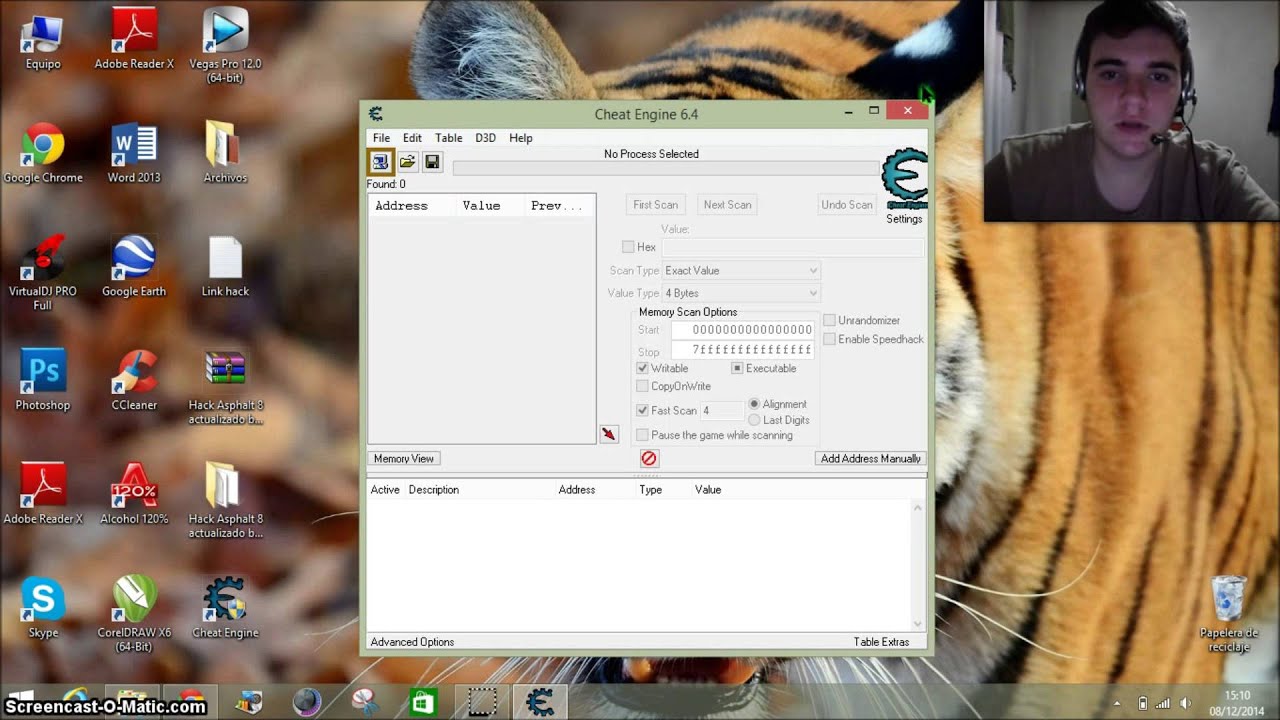Open the Equipo desktop icon
The height and width of the screenshot is (720, 1280).
43,41
